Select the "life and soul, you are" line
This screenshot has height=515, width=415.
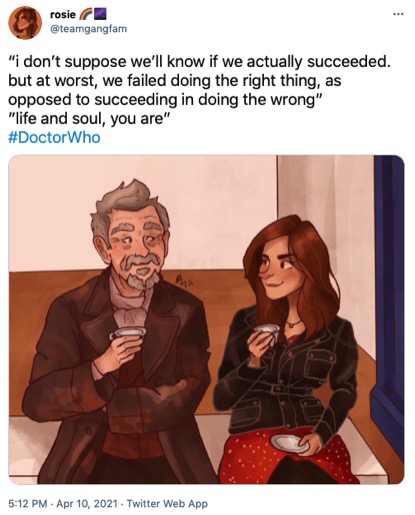[89, 118]
